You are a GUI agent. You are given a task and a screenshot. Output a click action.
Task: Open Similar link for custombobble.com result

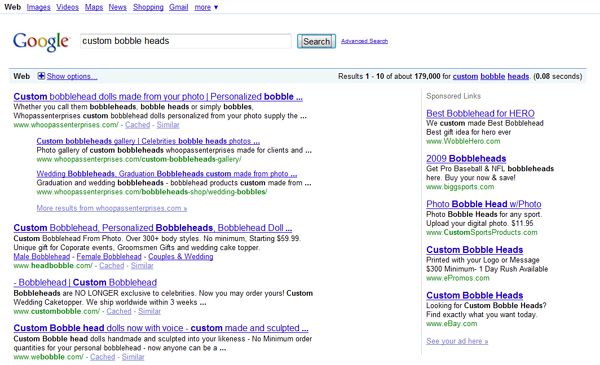(149, 311)
